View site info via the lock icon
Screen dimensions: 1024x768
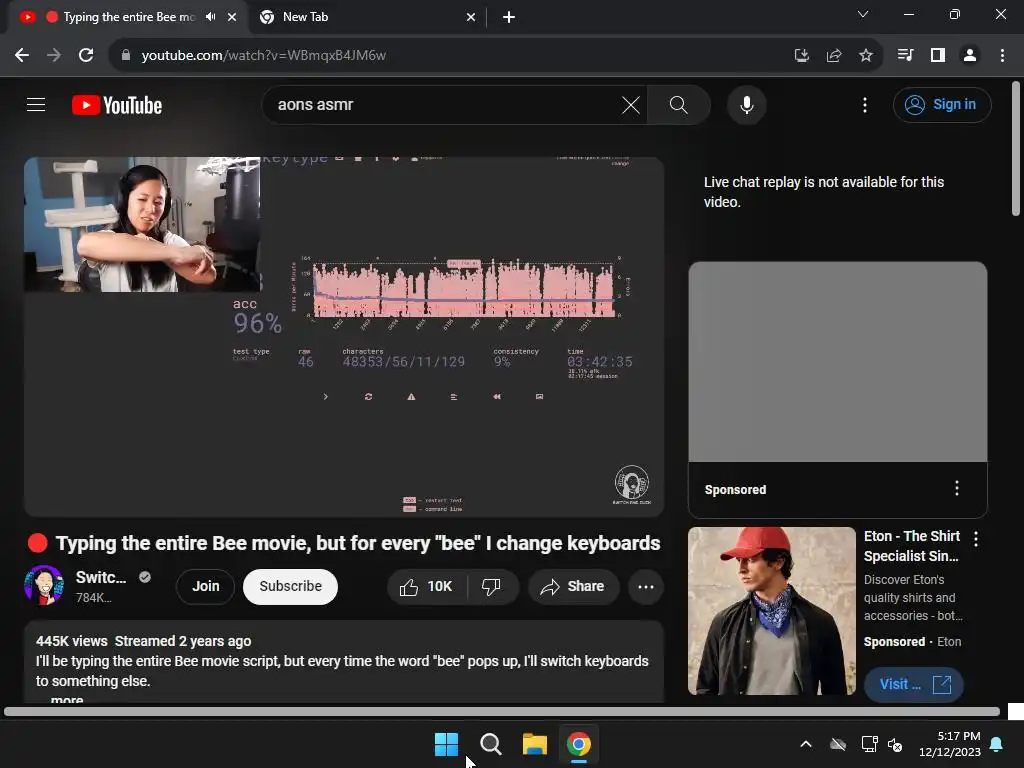point(126,55)
